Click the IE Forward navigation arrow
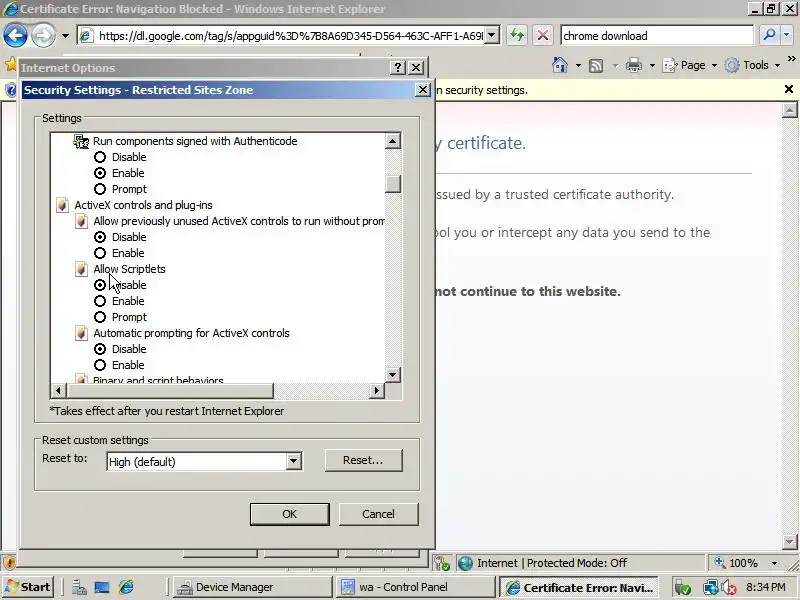This screenshot has width=800, height=600. pos(43,36)
